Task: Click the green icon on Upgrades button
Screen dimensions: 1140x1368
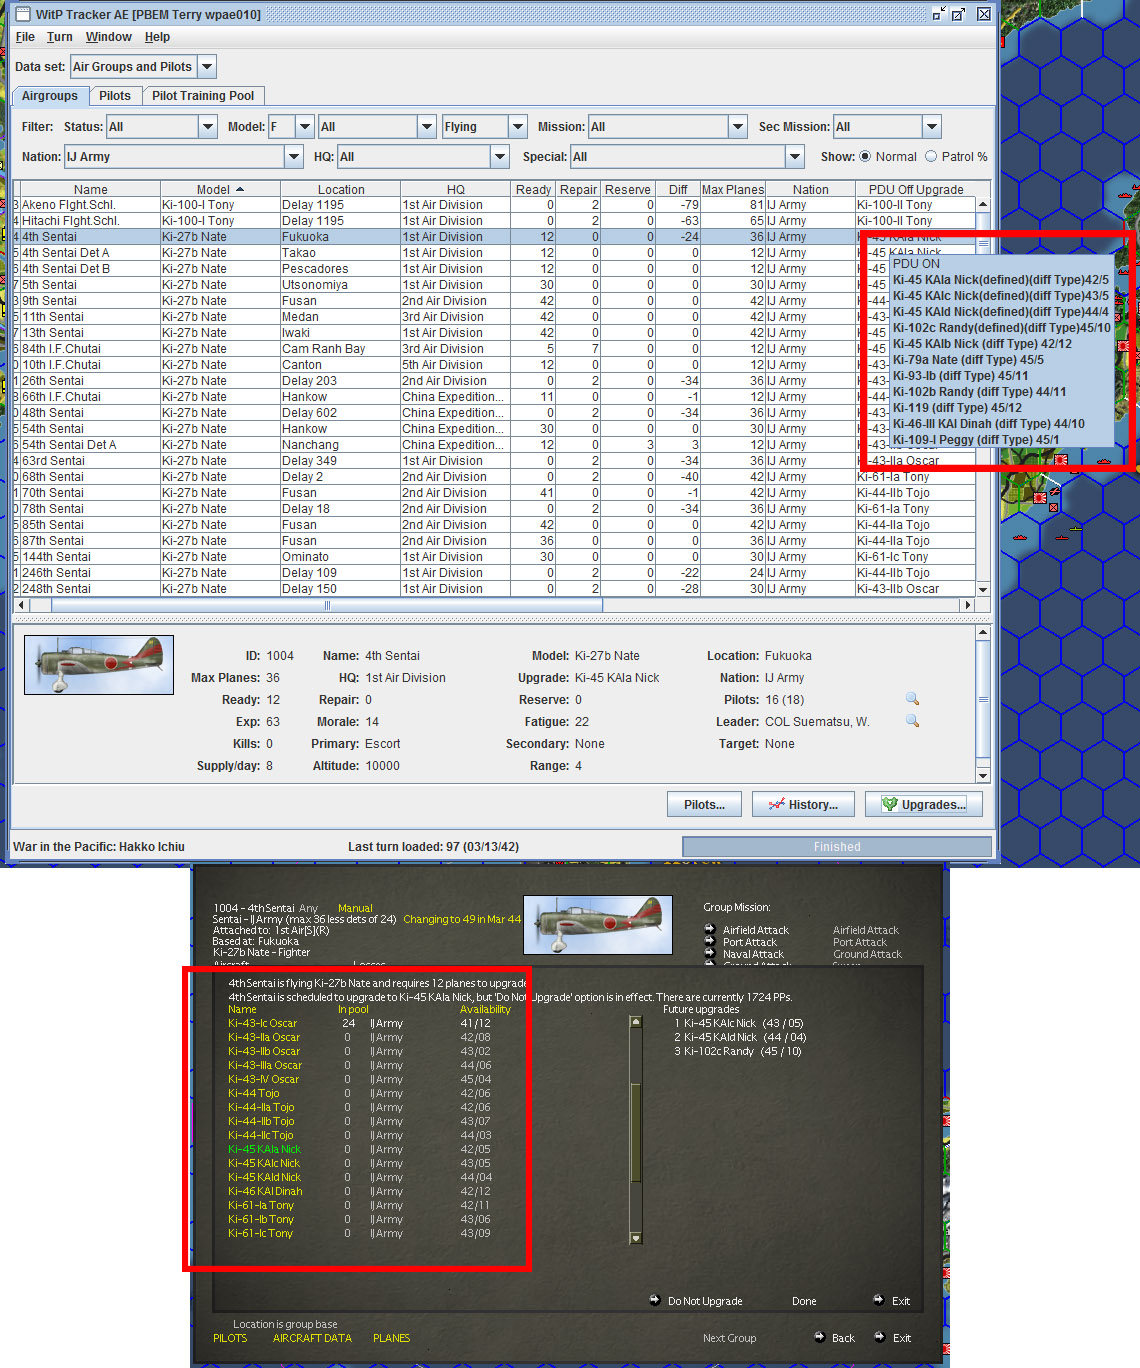Action: coord(891,804)
